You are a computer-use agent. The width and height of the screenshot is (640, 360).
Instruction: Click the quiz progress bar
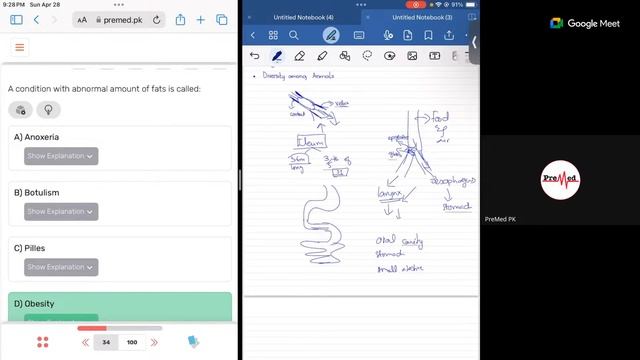click(x=120, y=328)
